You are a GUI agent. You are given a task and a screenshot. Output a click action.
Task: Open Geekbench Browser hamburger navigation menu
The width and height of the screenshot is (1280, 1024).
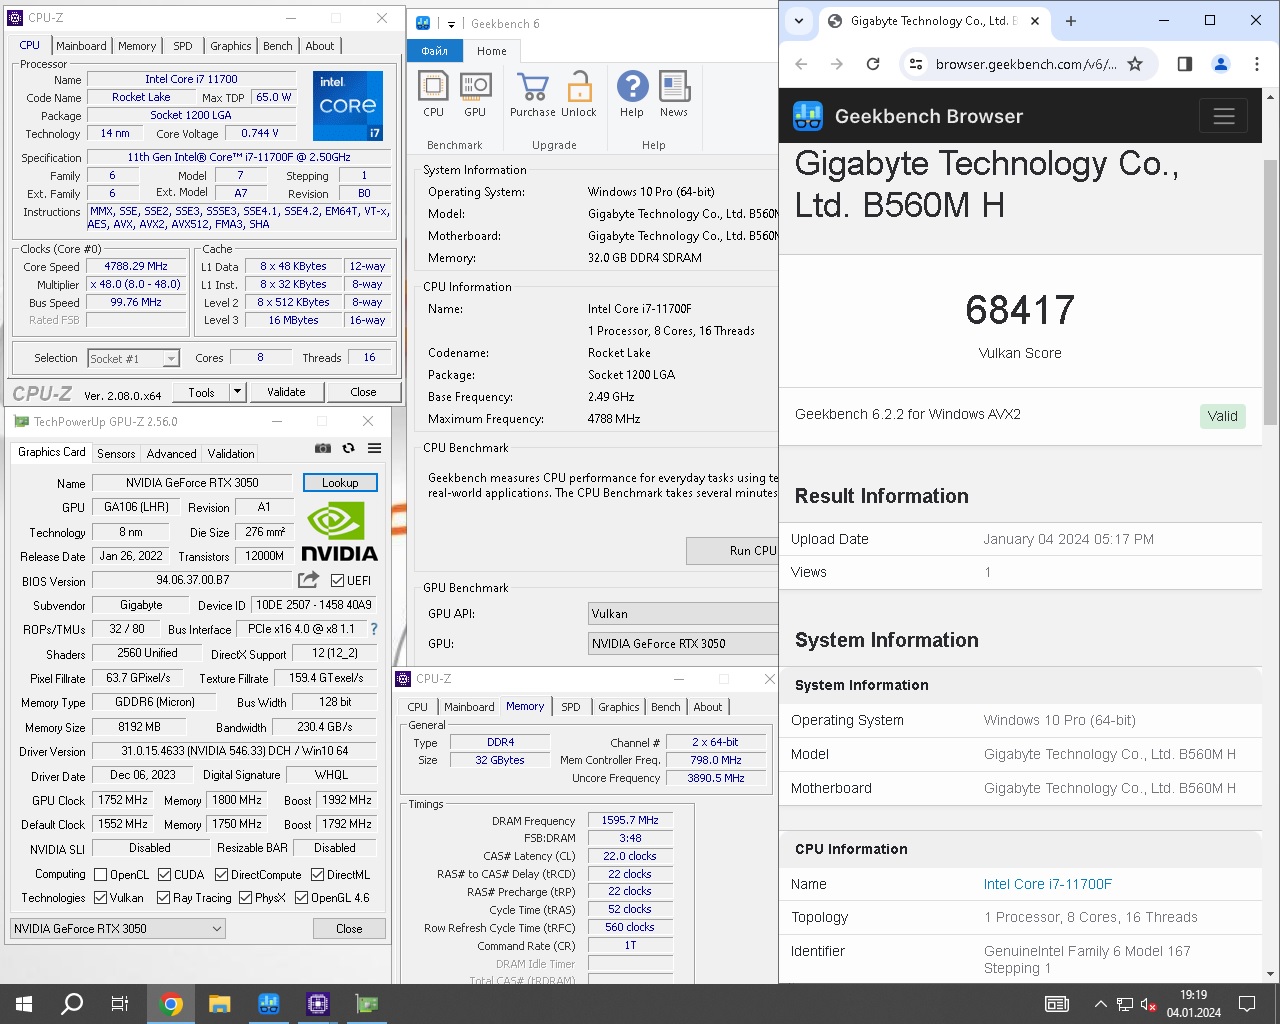click(1224, 116)
